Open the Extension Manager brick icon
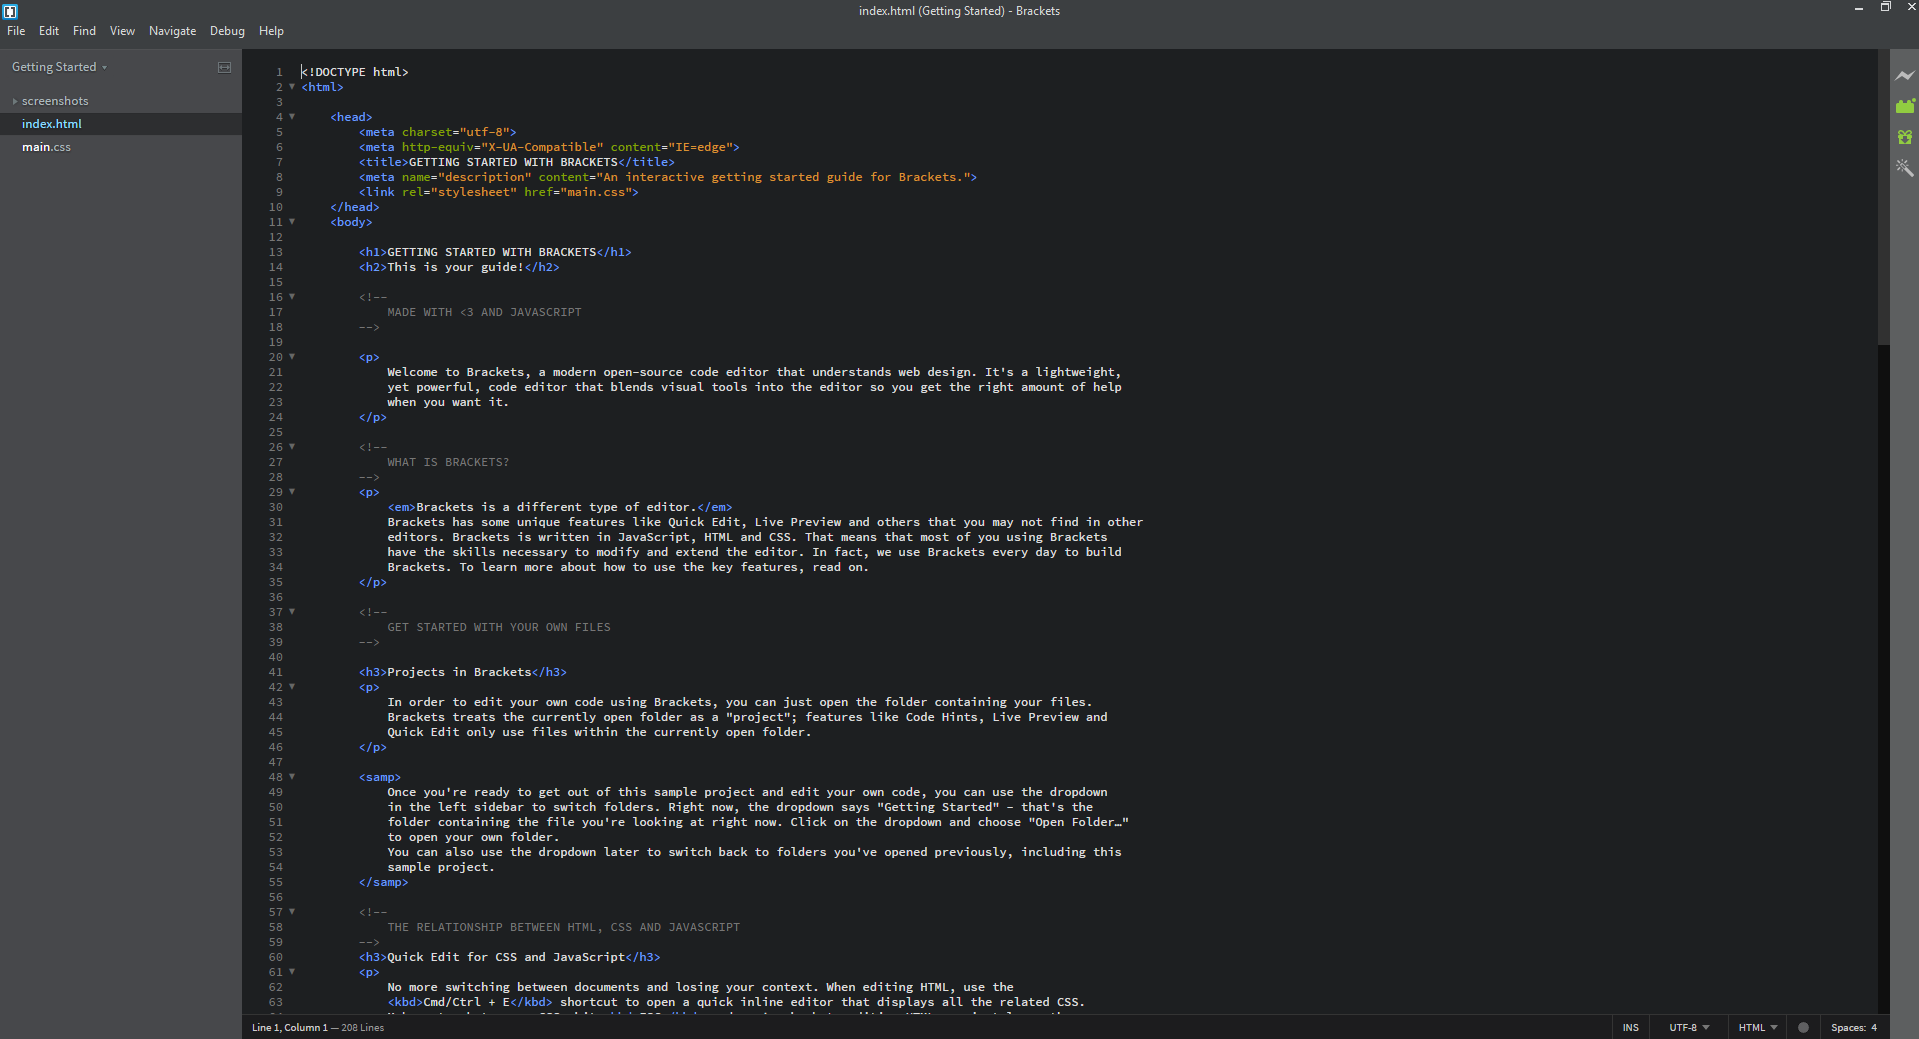This screenshot has width=1919, height=1039. [x=1904, y=106]
